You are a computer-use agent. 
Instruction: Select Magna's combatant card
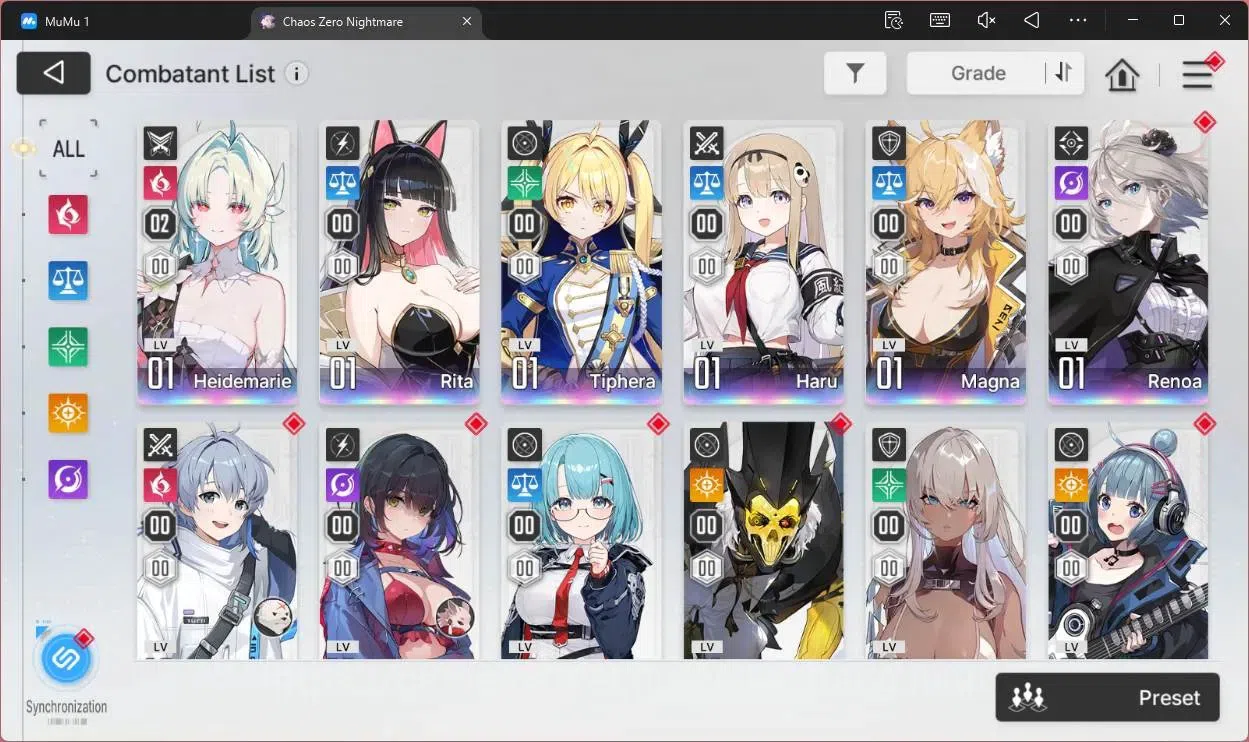click(x=945, y=262)
